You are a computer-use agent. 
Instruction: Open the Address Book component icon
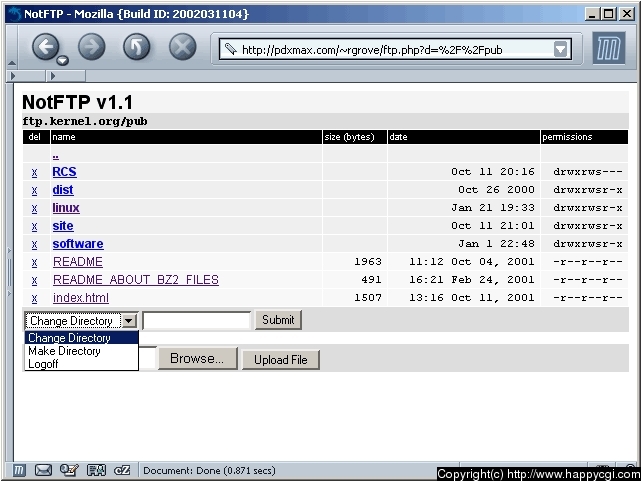click(96, 470)
